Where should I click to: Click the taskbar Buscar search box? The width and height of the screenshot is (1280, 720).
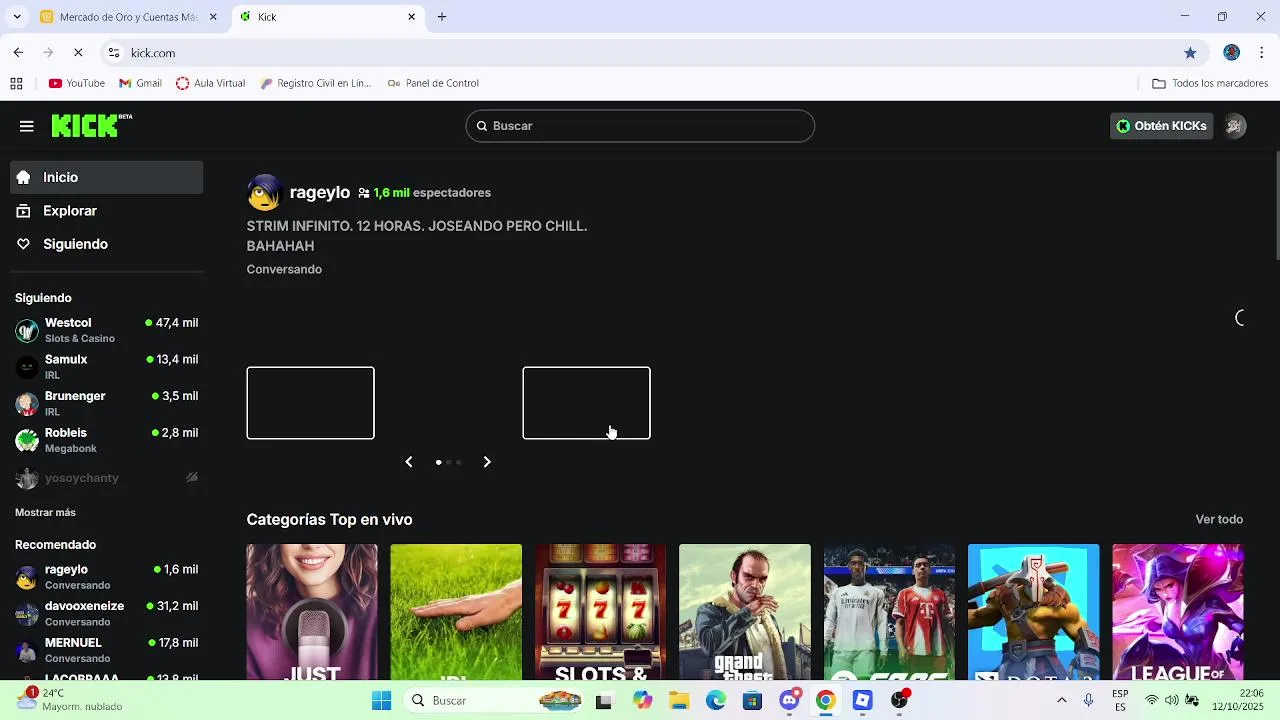(x=493, y=701)
